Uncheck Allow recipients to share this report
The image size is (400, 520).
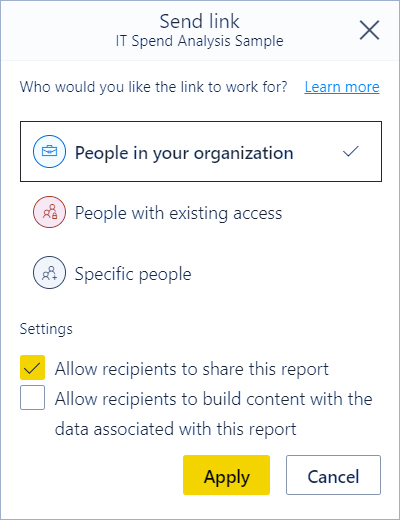coord(32,368)
